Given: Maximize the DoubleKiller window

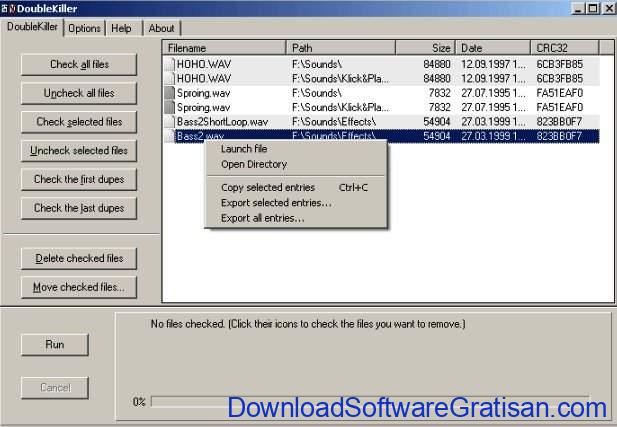Looking at the screenshot, I should (593, 8).
